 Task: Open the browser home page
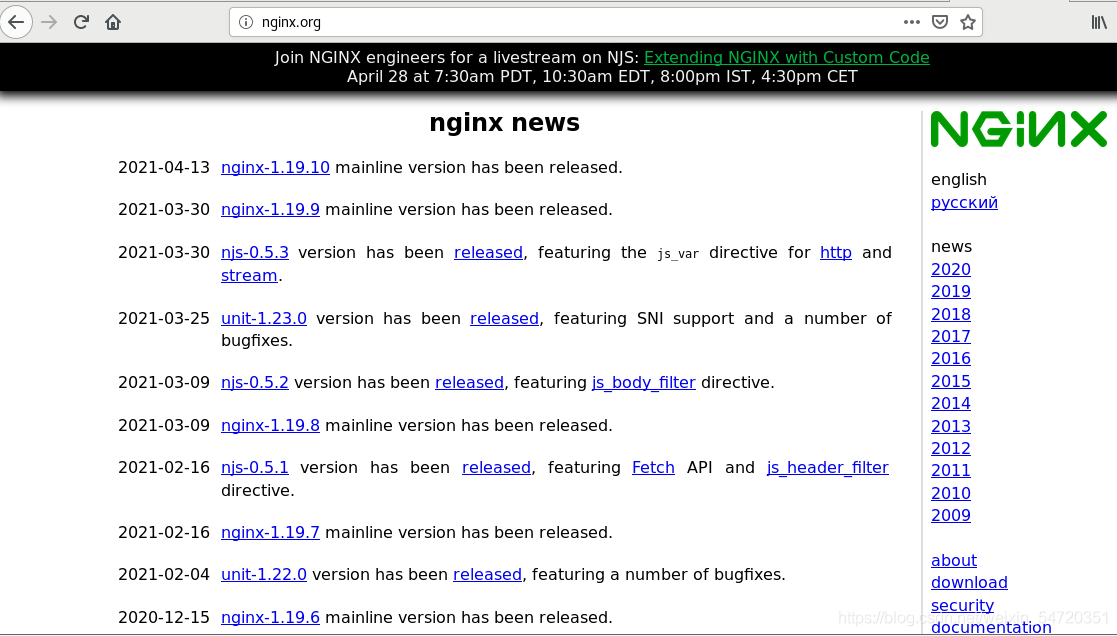113,22
